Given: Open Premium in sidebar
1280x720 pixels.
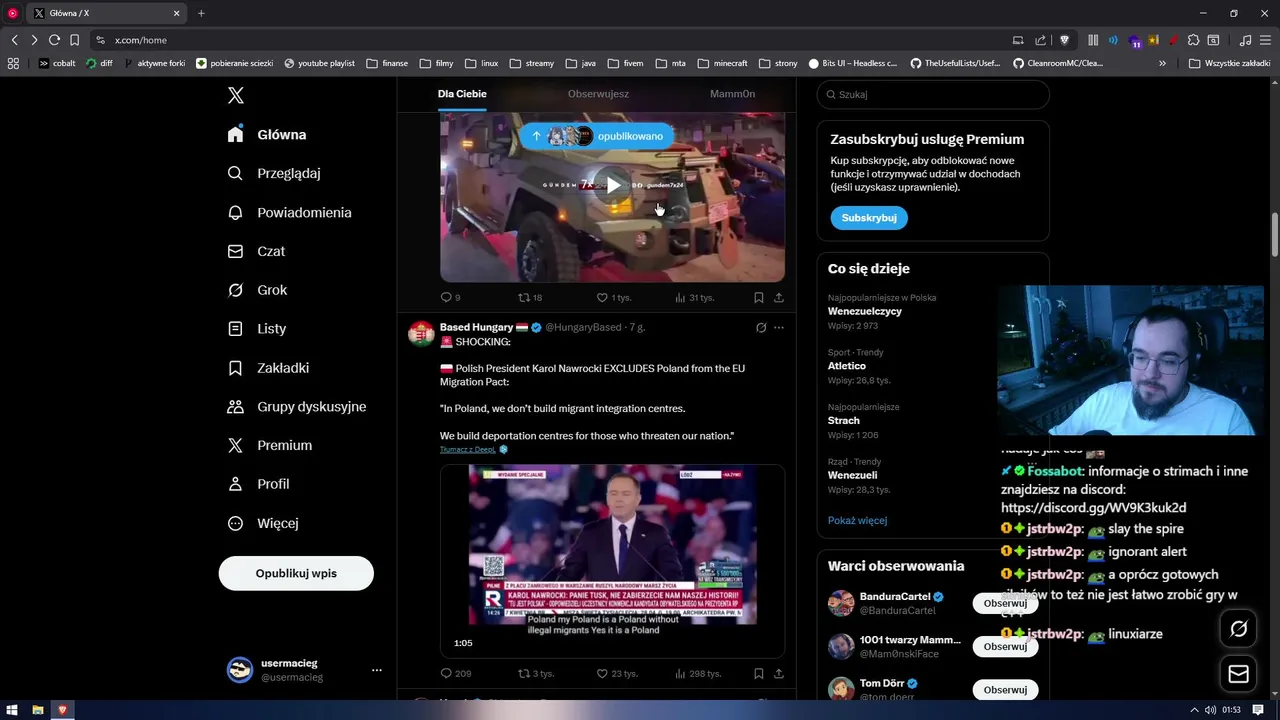Looking at the screenshot, I should [270, 445].
